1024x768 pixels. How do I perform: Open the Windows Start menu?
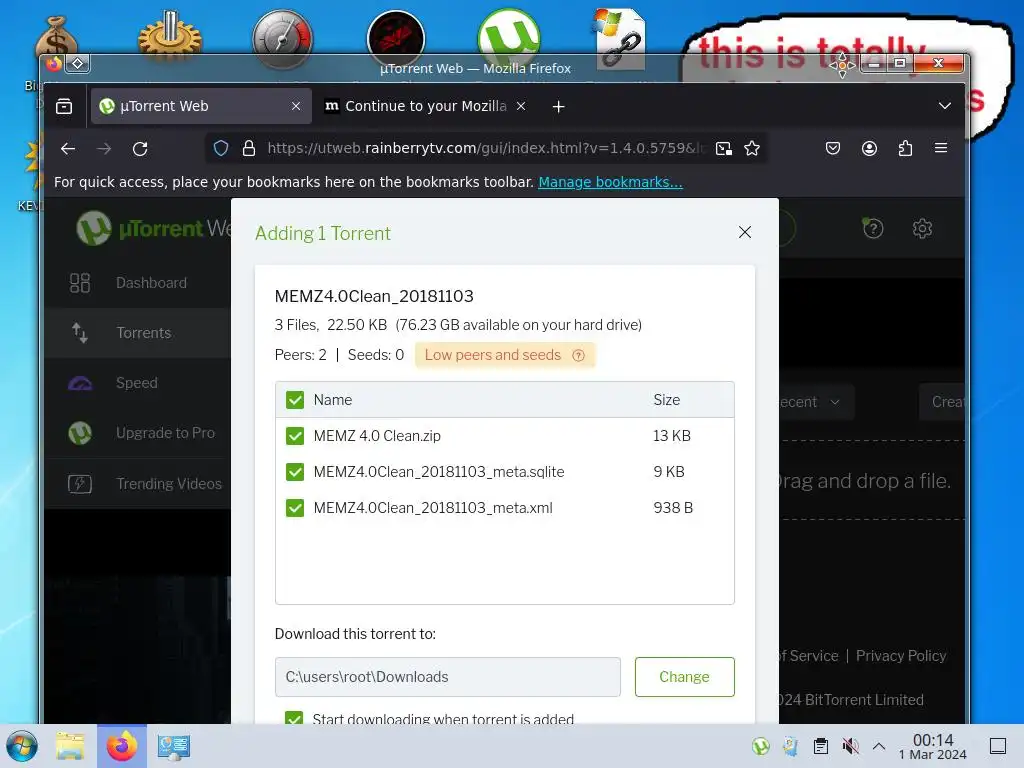22,746
